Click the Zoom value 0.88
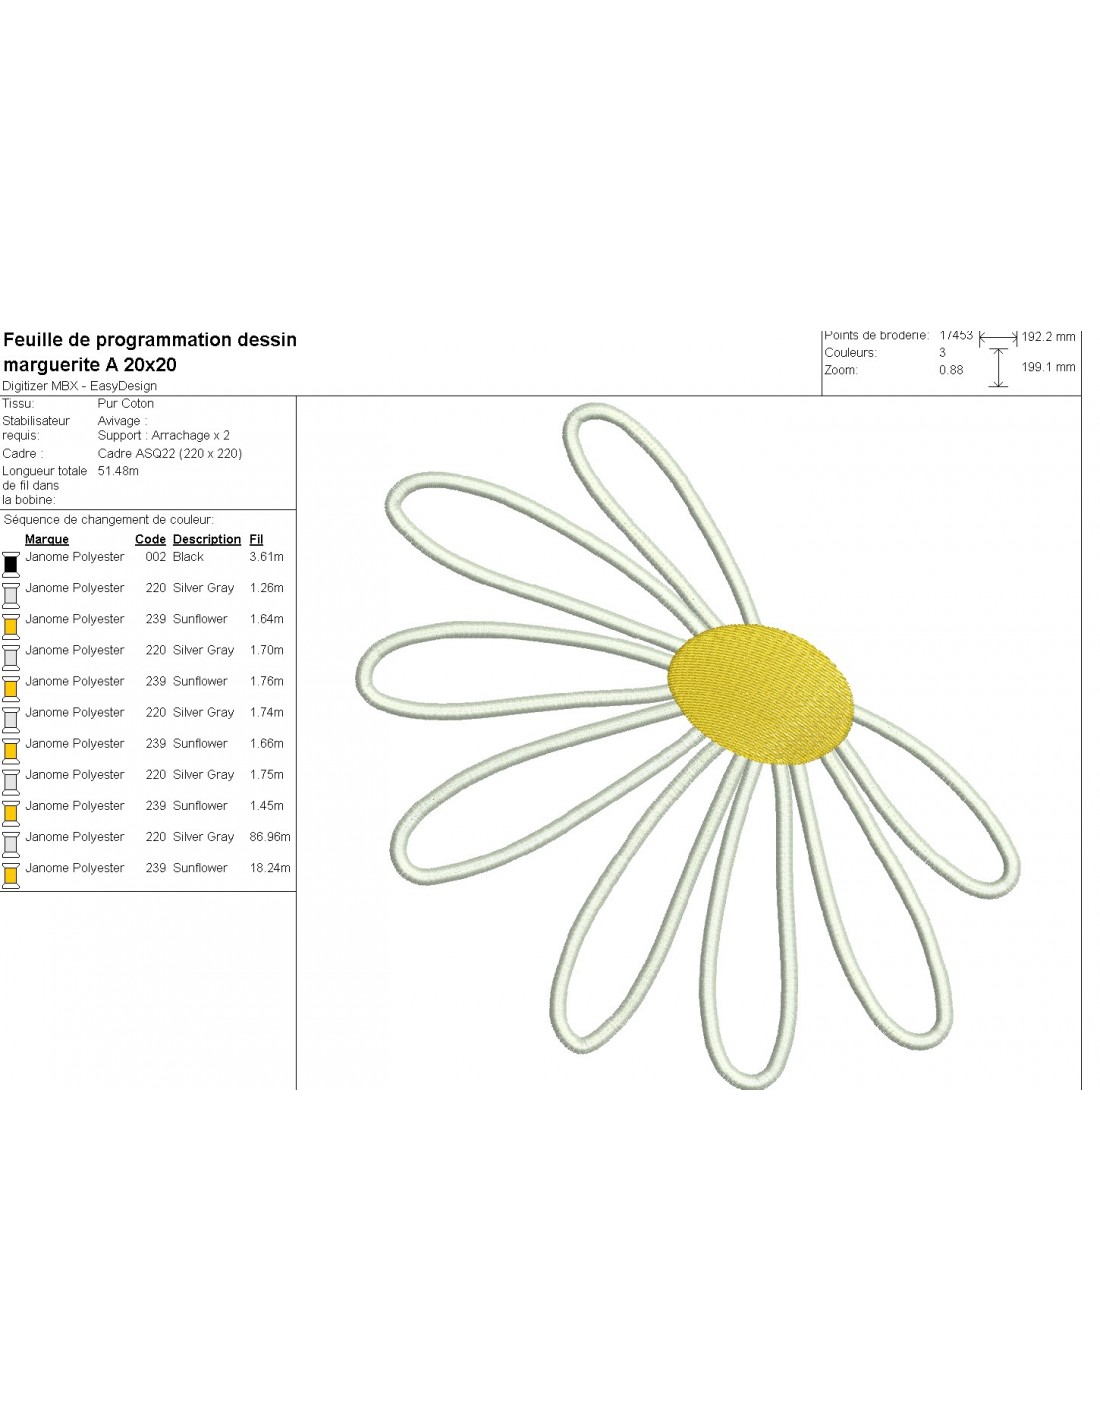The image size is (1100, 1422). click(x=951, y=370)
